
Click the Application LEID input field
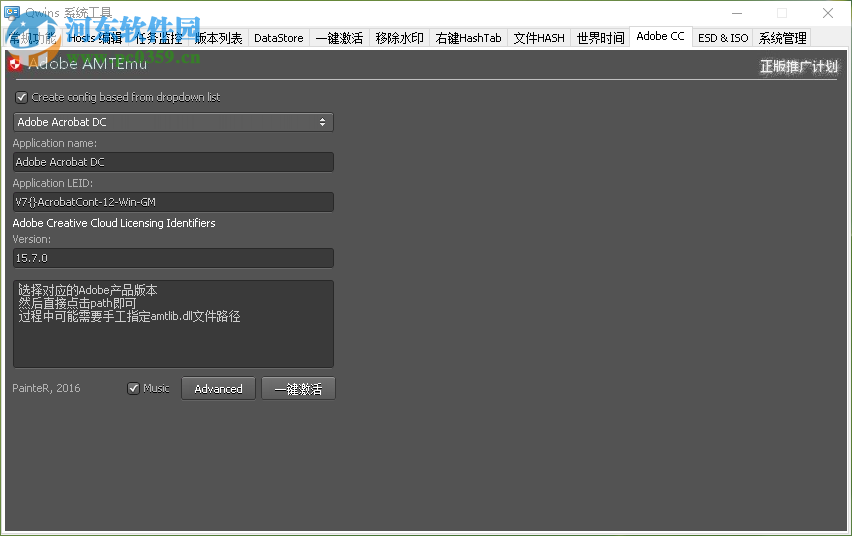(x=173, y=202)
